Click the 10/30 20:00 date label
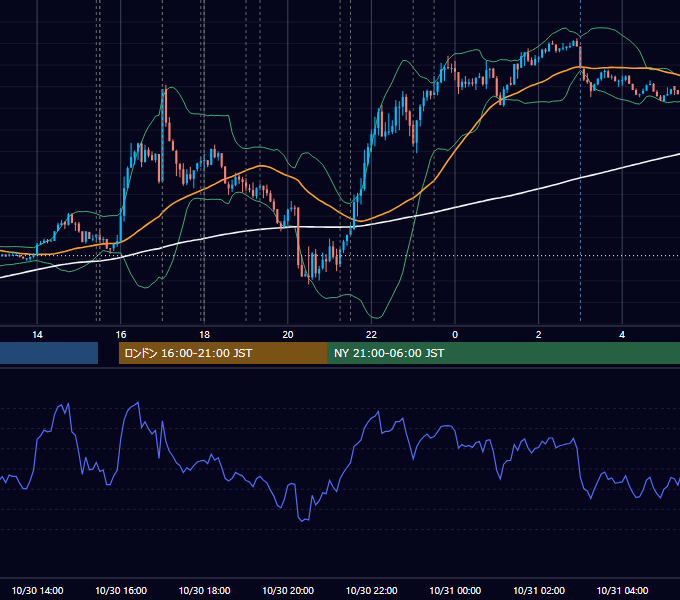This screenshot has width=680, height=600. coord(288,590)
